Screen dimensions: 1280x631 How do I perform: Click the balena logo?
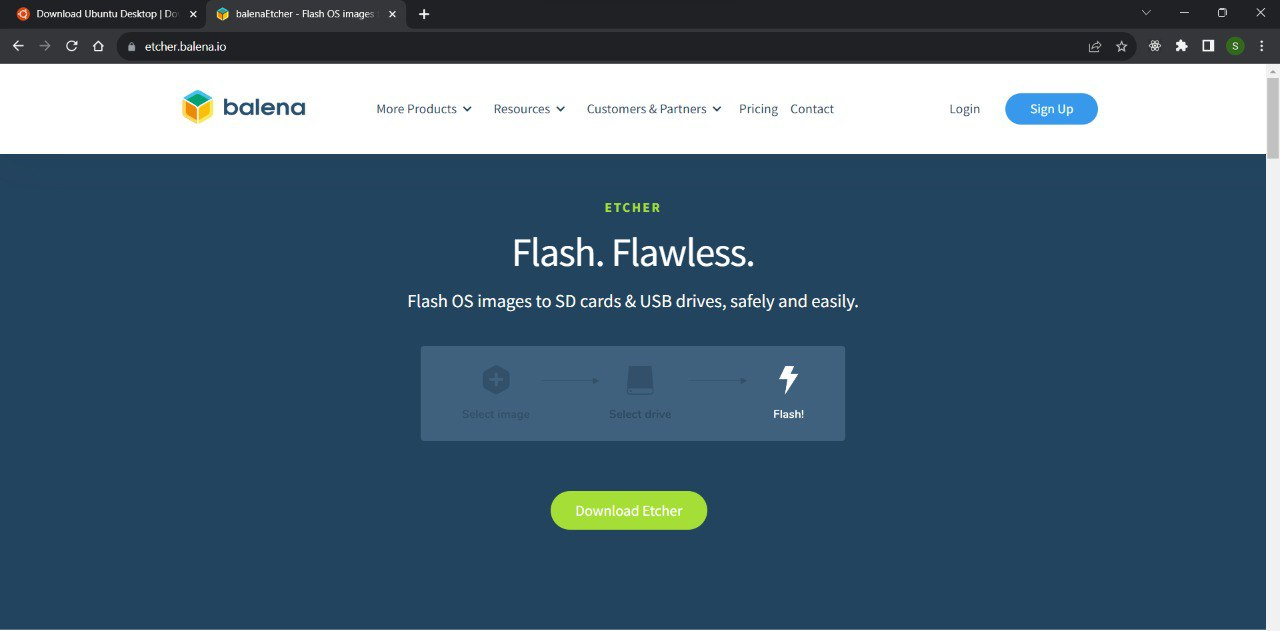tap(243, 107)
